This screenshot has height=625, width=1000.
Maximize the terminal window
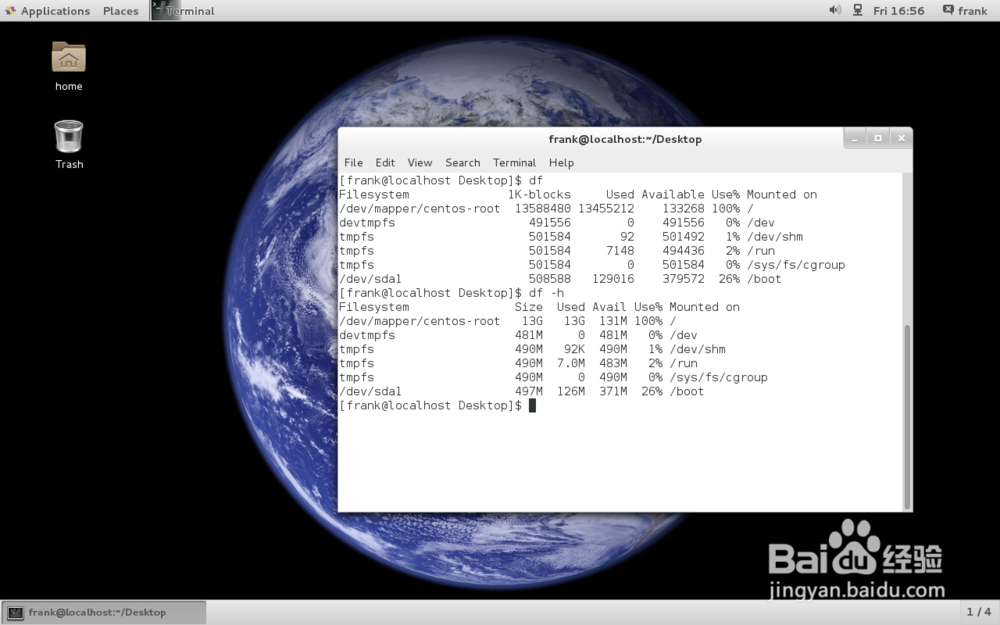(x=878, y=138)
